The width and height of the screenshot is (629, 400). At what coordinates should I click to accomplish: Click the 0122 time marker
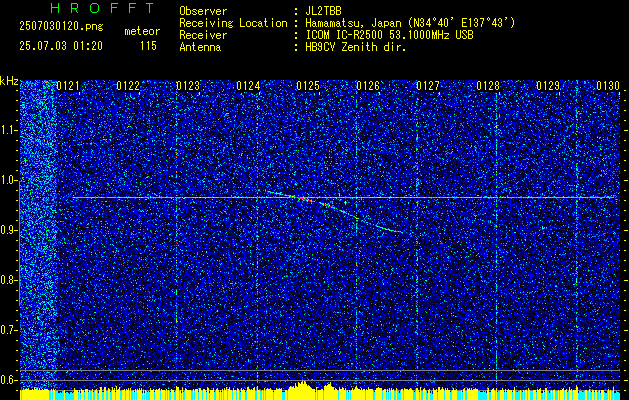click(128, 86)
